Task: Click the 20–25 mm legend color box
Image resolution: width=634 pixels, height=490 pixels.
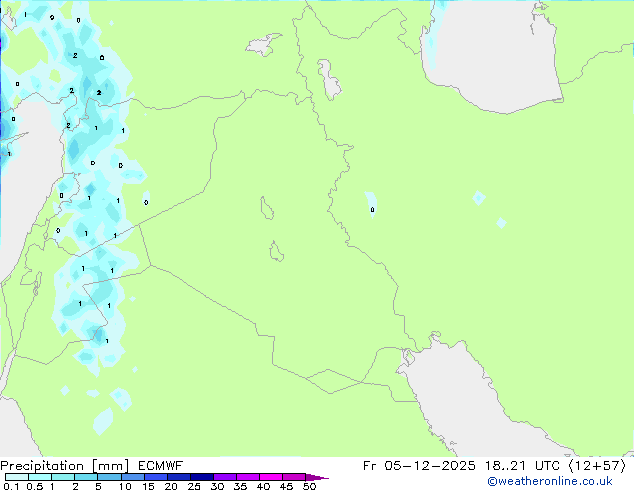Action: (178, 477)
